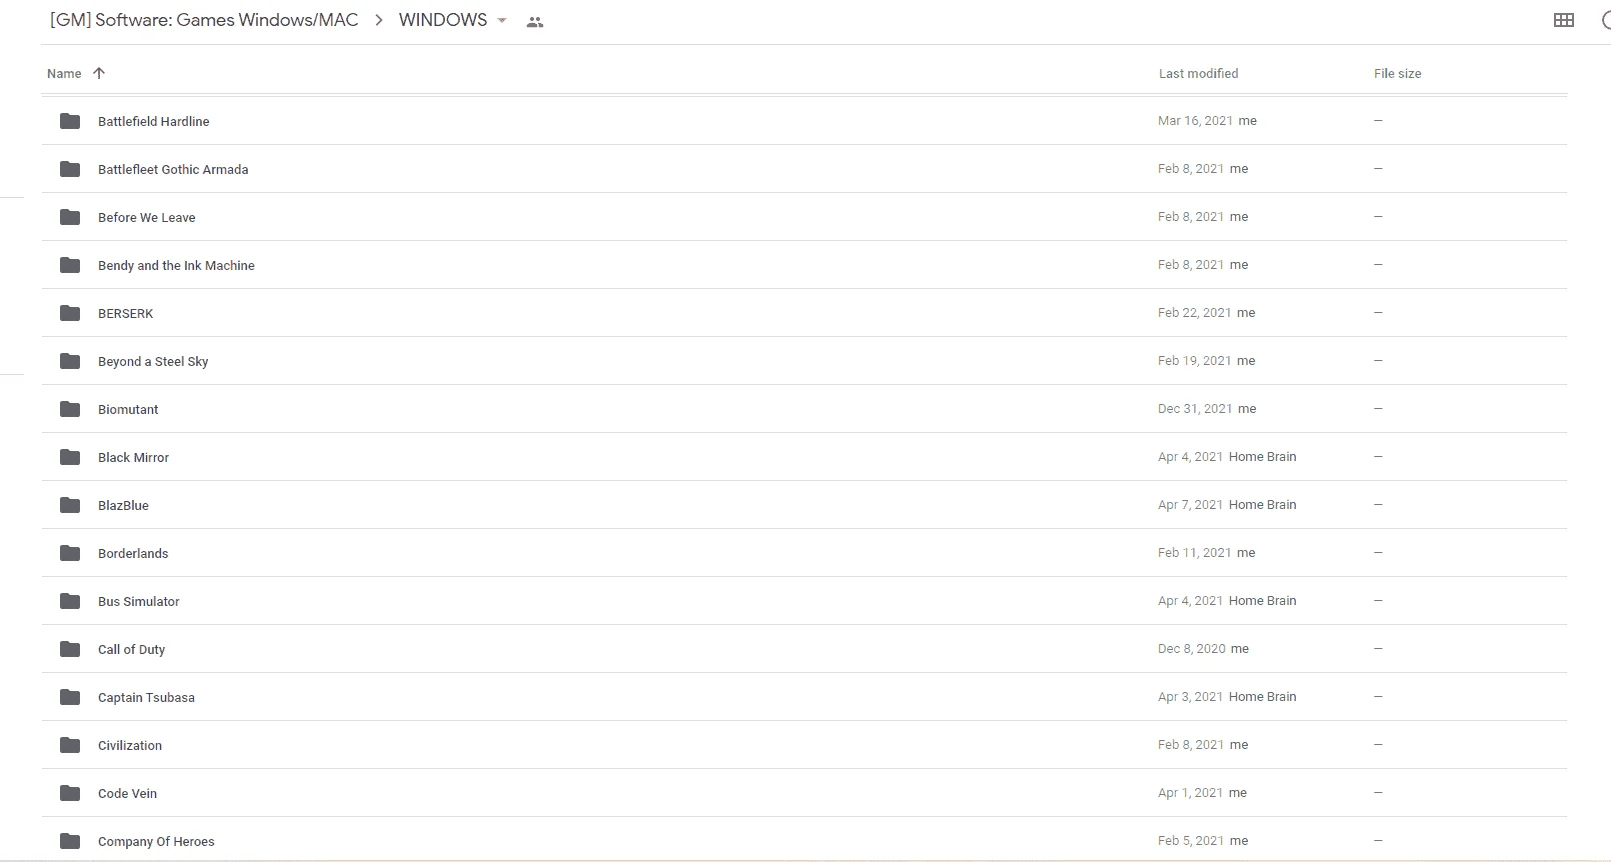Select Black Mirror folder icon
The height and width of the screenshot is (862, 1611).
(70, 457)
